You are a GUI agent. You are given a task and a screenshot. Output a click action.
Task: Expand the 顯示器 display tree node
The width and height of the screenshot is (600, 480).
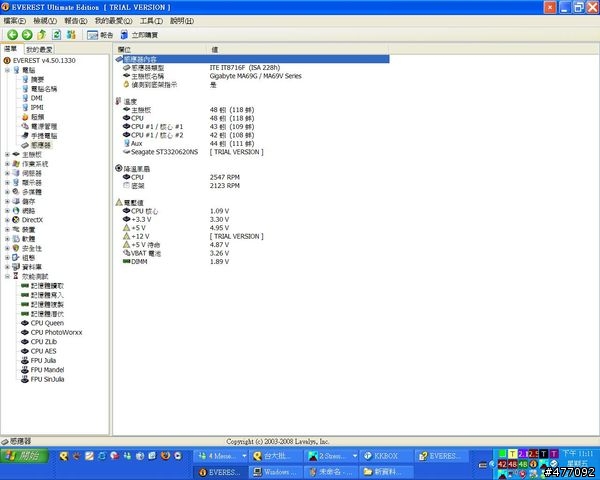pyautogui.click(x=7, y=183)
